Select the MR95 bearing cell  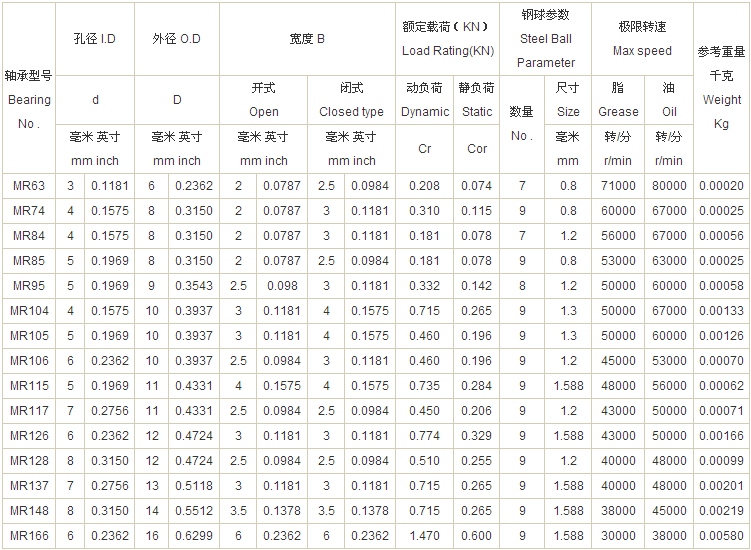(x=29, y=286)
